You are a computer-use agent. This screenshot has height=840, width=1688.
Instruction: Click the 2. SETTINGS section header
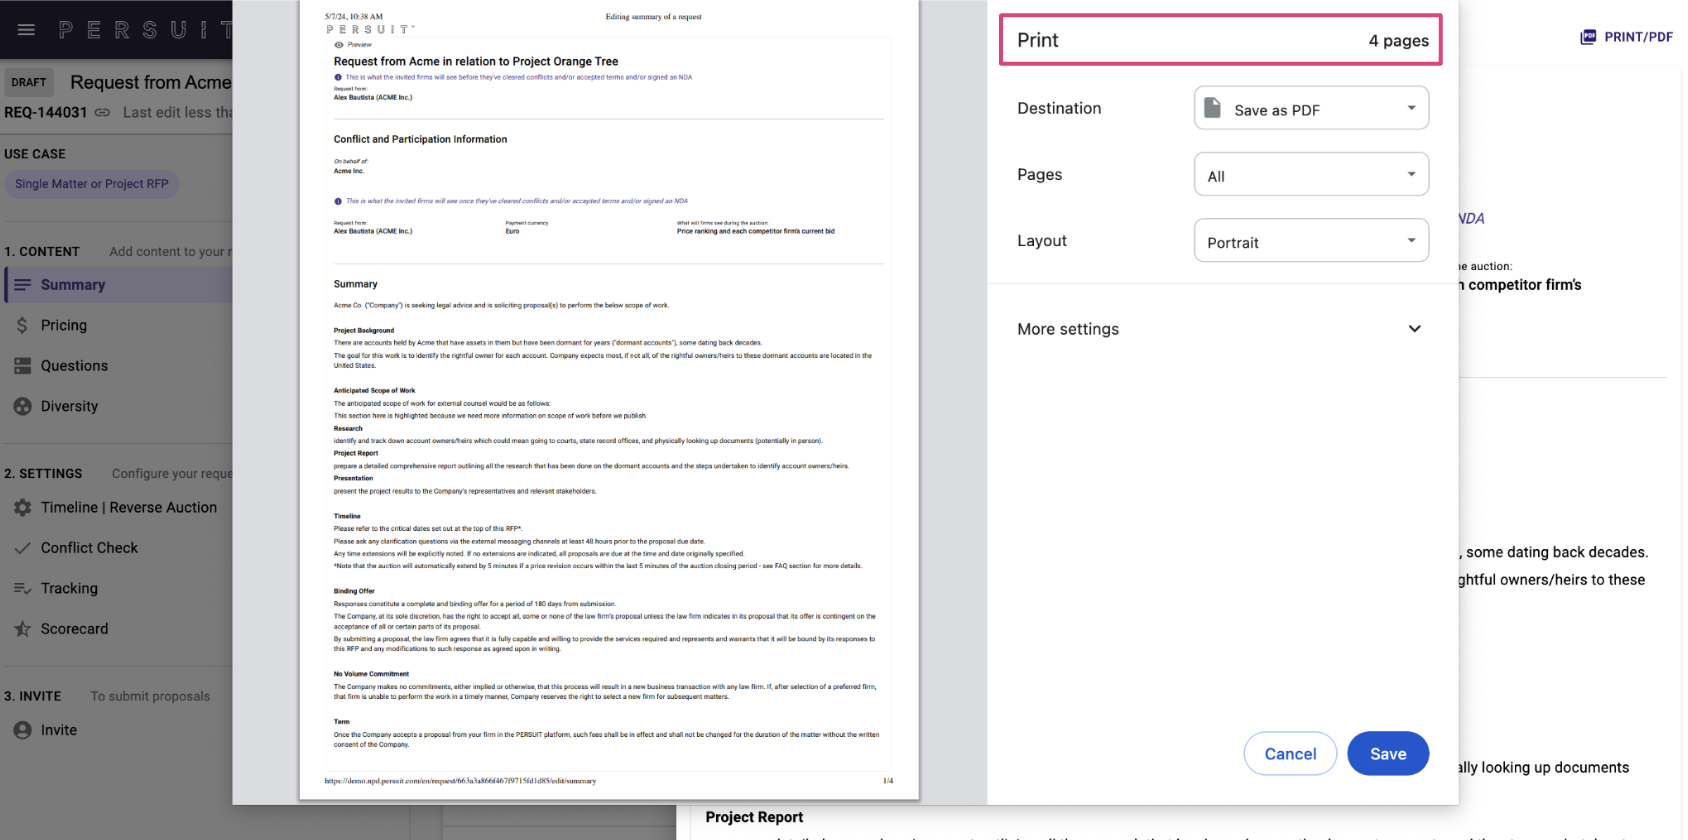point(43,474)
